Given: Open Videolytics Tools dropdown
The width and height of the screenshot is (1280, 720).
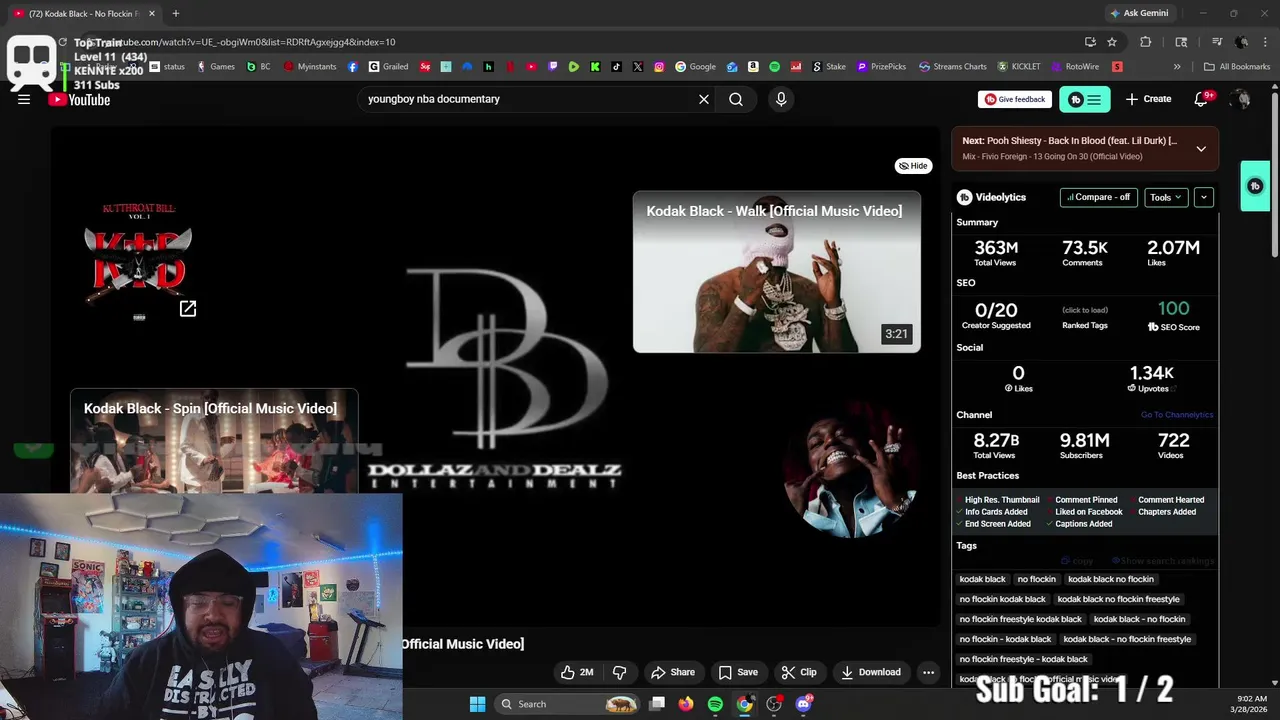Looking at the screenshot, I should coord(1166,197).
